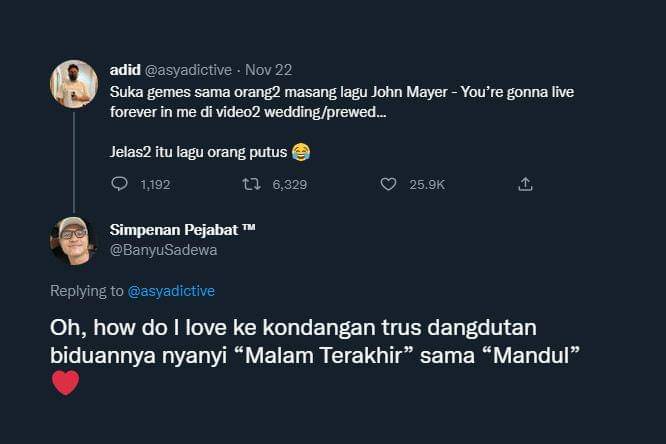Follow the "Replying to @asyadictive" mention link
The height and width of the screenshot is (444, 666).
pyautogui.click(x=171, y=291)
